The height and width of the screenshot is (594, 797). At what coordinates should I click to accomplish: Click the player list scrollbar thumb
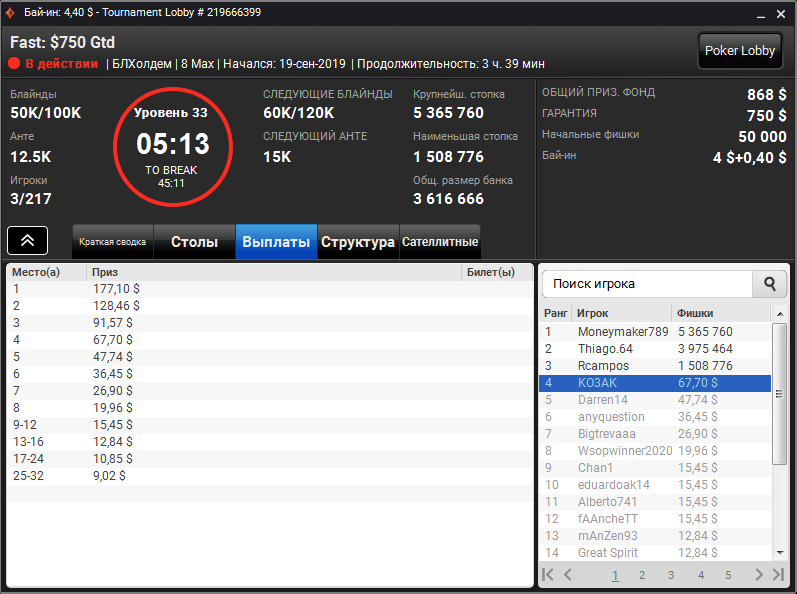(x=780, y=394)
